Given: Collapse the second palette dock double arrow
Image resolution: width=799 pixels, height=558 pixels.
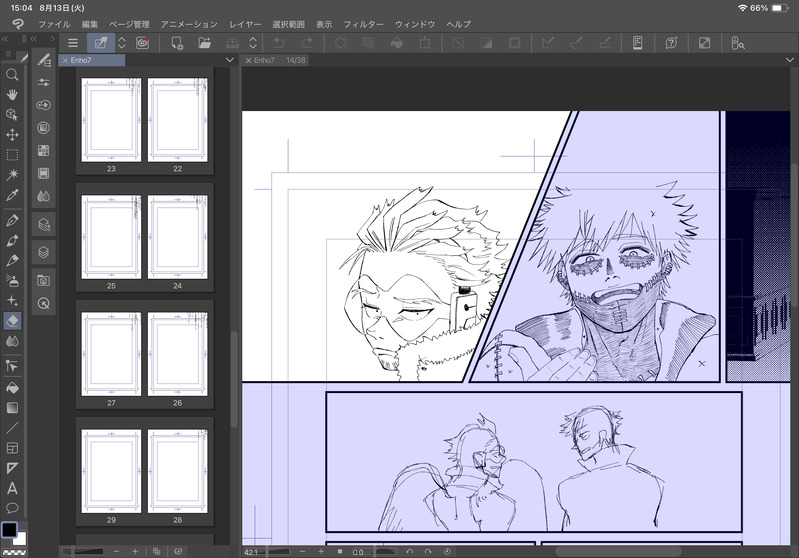Looking at the screenshot, I should 34,39.
